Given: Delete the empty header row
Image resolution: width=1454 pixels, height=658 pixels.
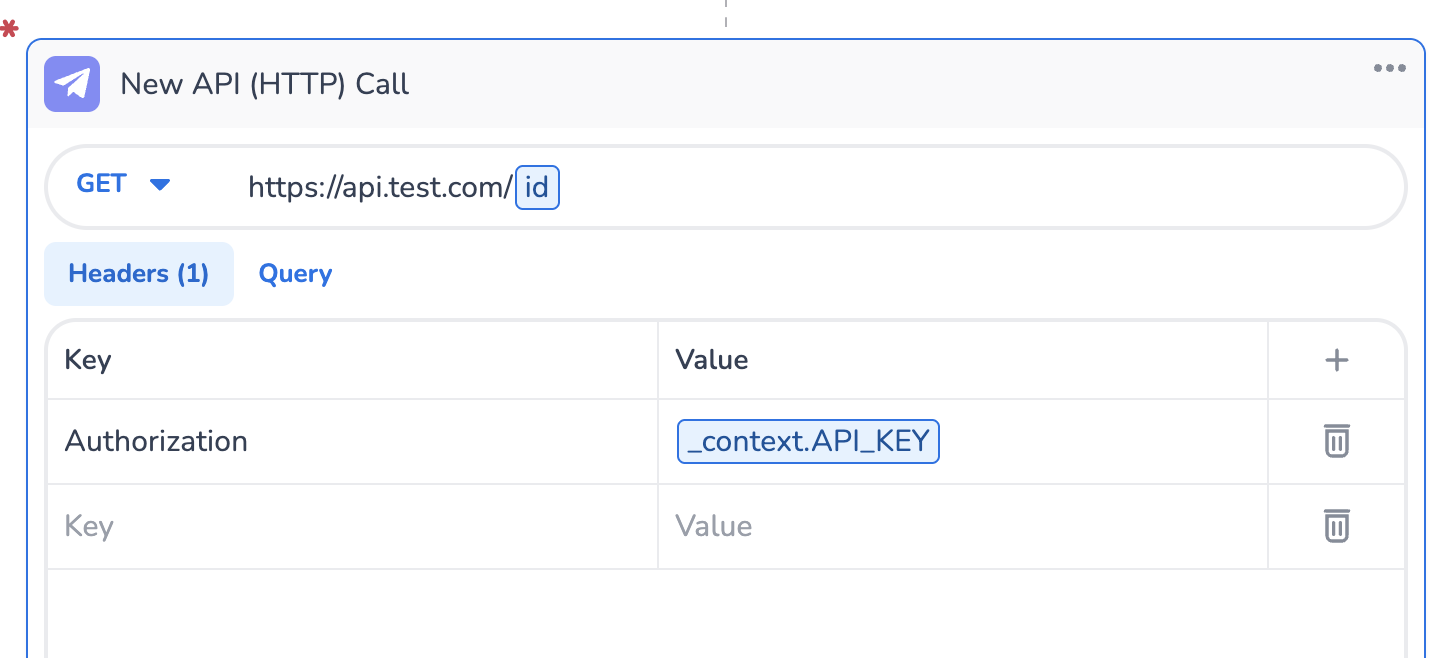Looking at the screenshot, I should [1336, 526].
